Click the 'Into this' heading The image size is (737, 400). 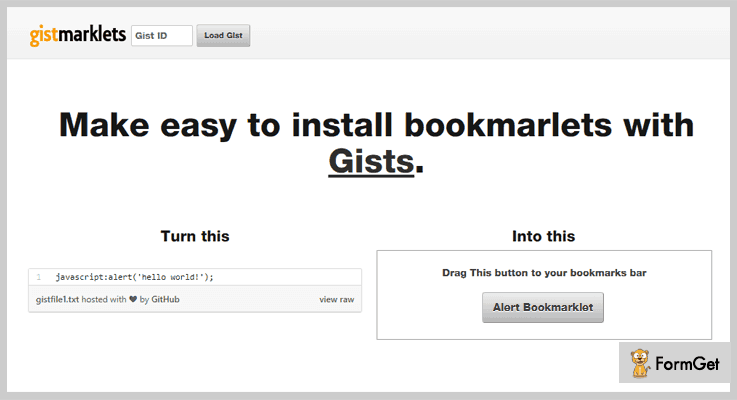[544, 236]
